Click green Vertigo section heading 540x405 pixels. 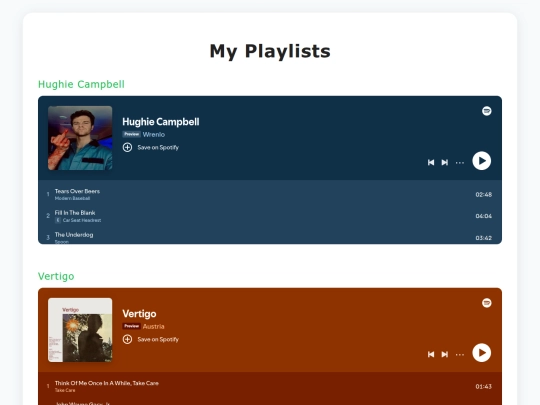tap(56, 276)
